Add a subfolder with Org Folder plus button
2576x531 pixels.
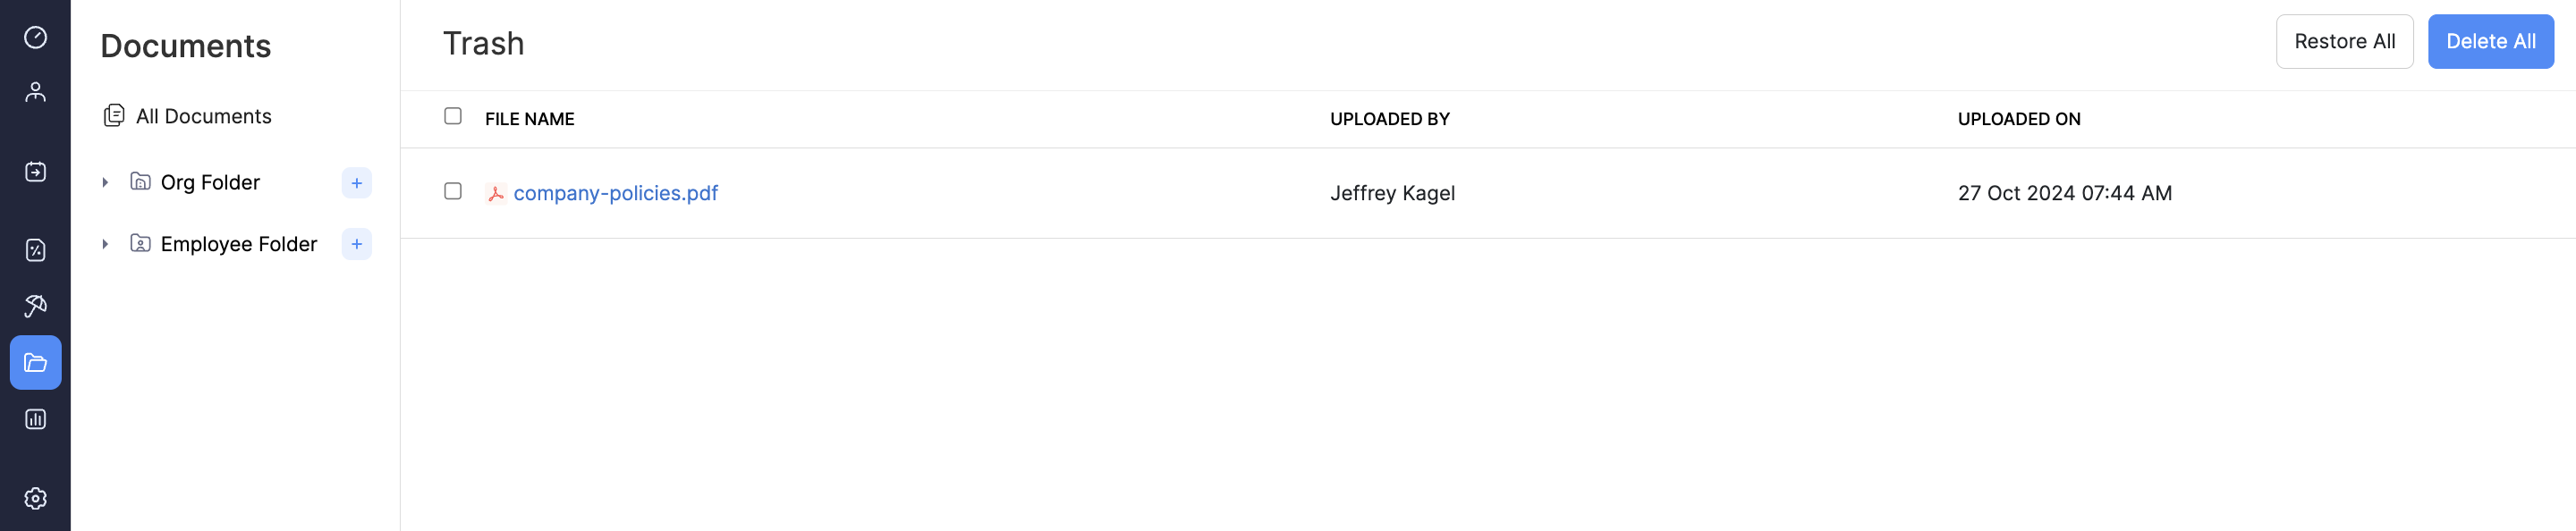coord(357,183)
